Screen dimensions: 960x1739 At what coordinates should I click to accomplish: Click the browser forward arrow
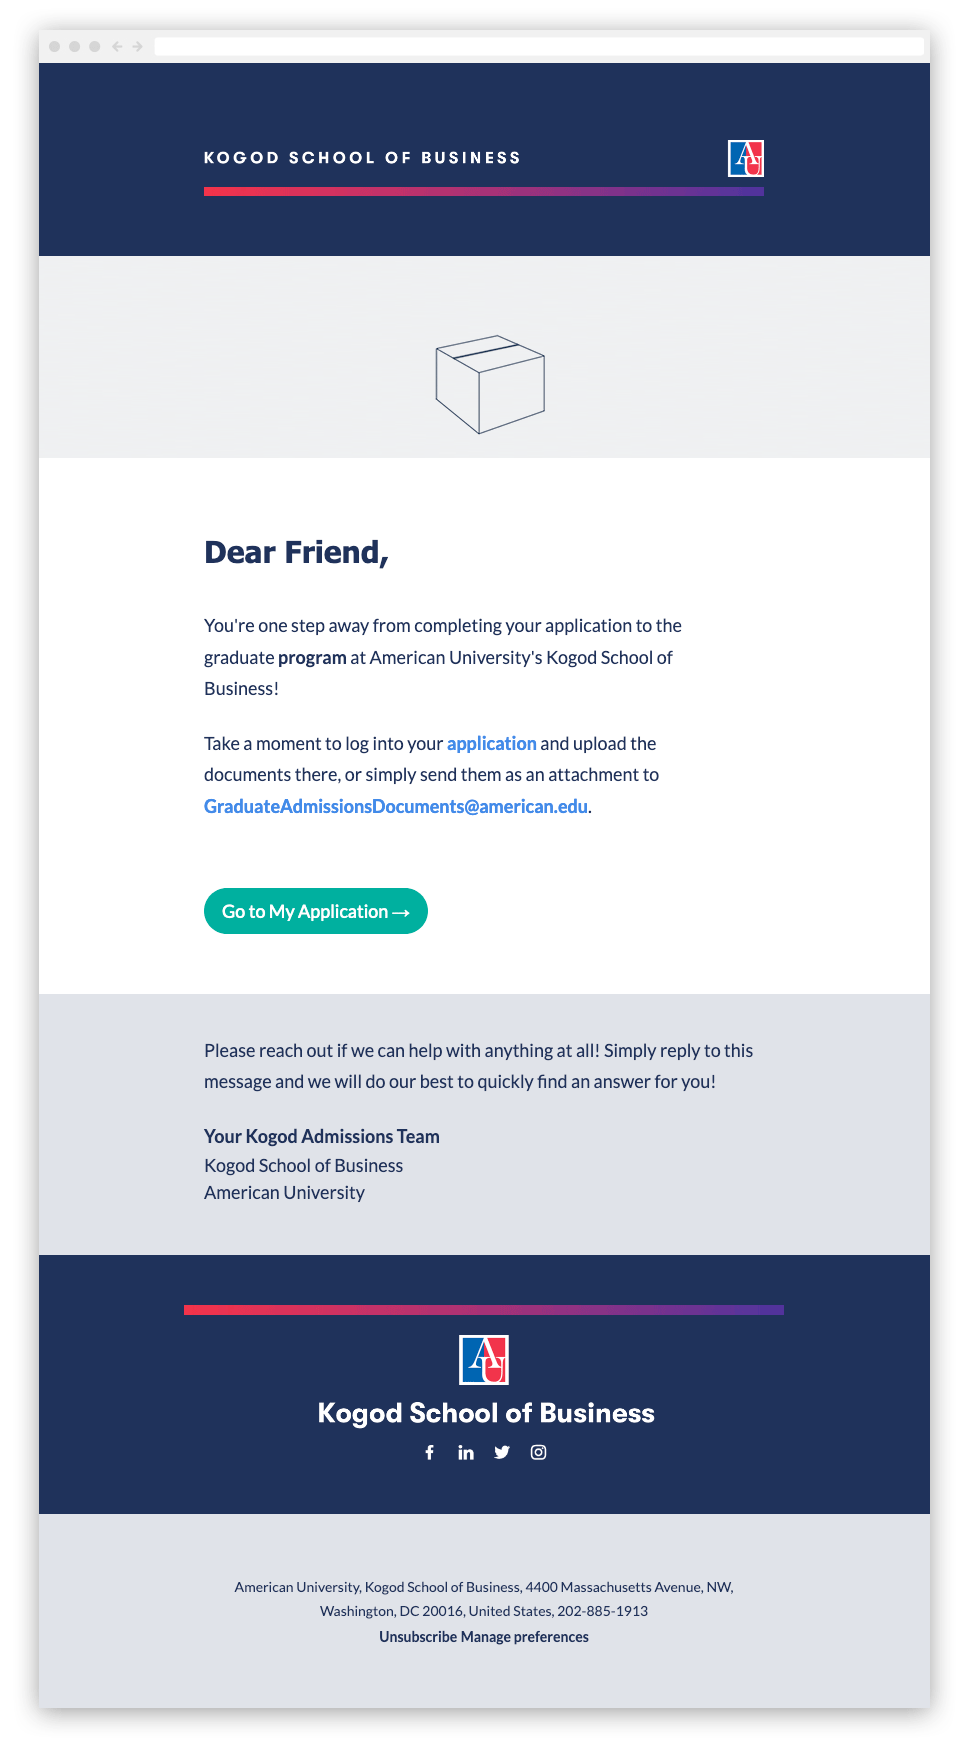[x=137, y=46]
